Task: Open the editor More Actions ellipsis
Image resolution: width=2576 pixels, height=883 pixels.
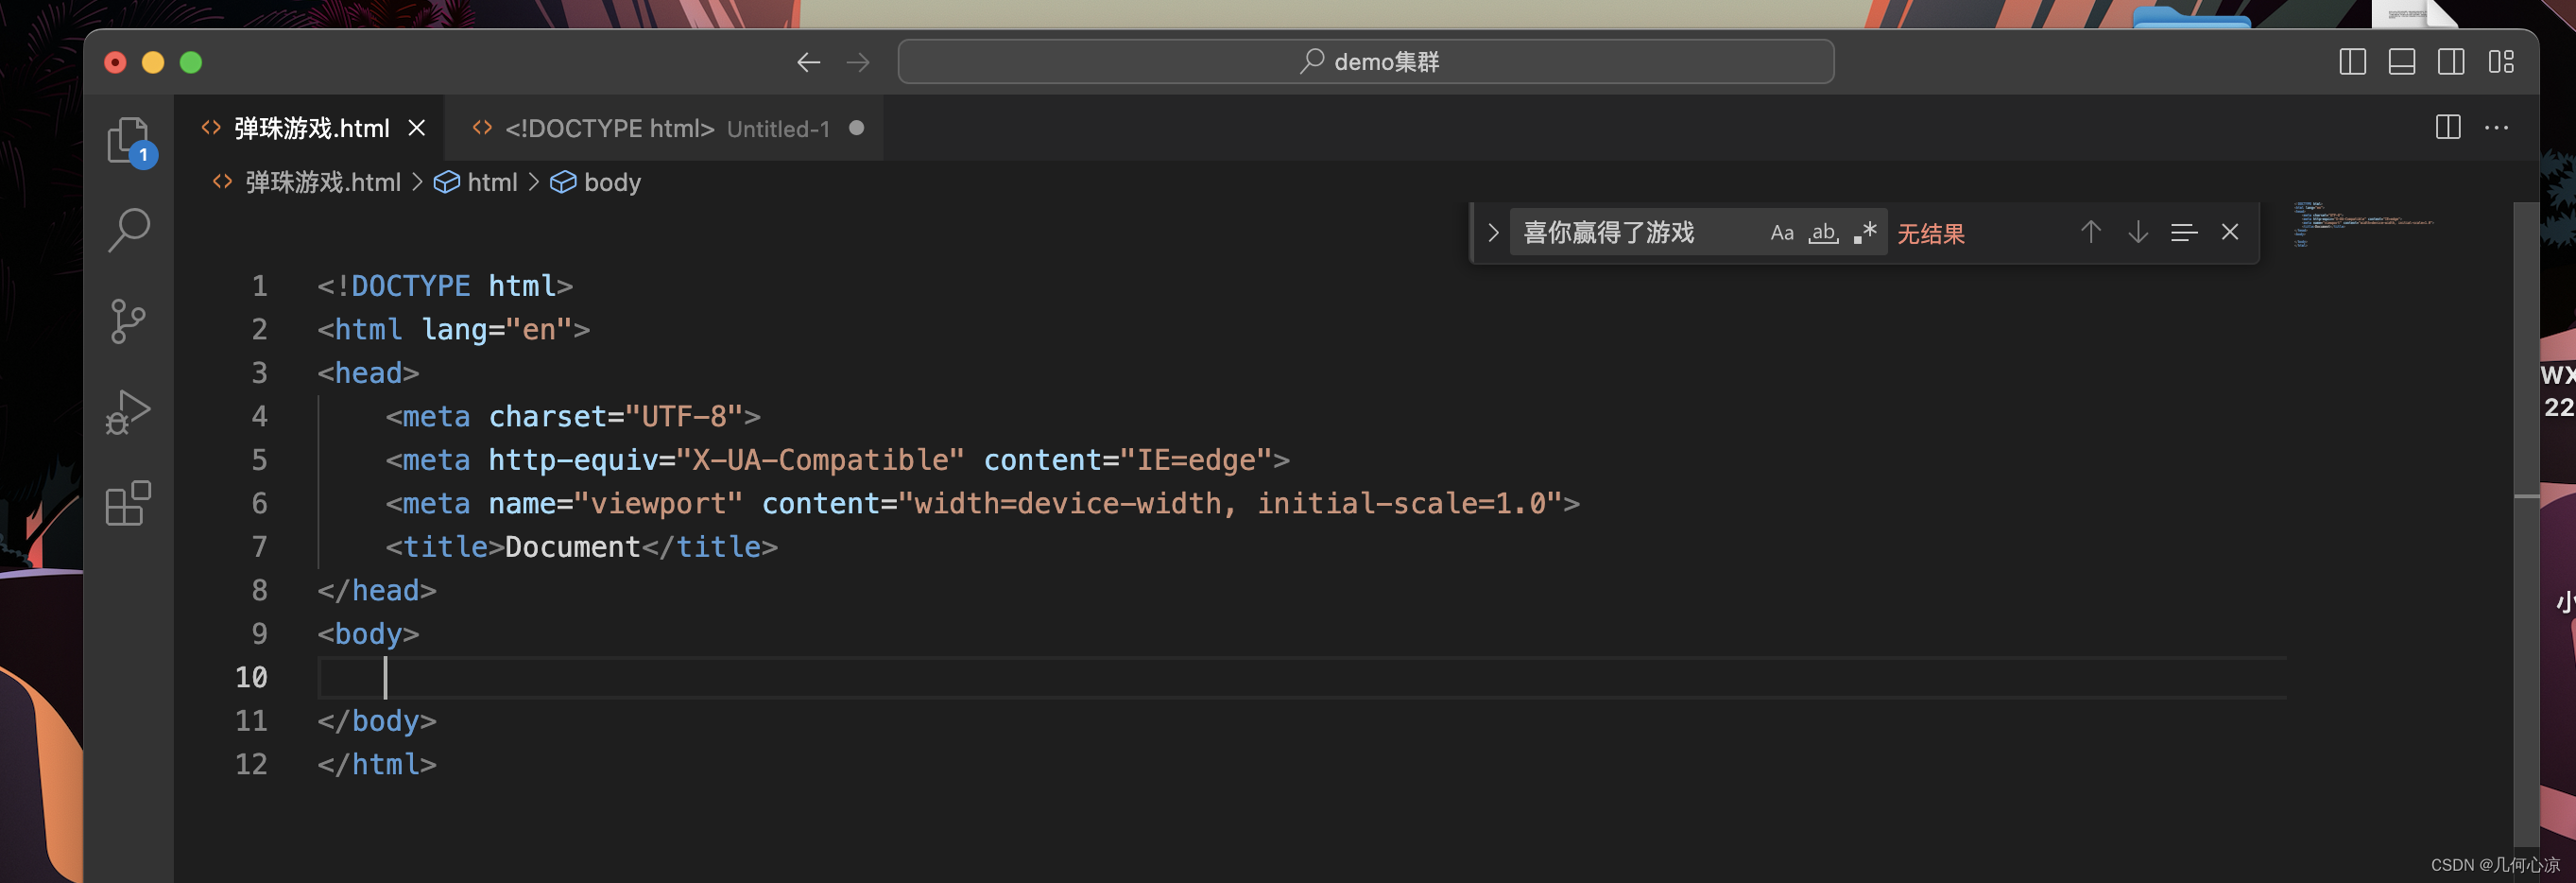Action: coord(2496,127)
